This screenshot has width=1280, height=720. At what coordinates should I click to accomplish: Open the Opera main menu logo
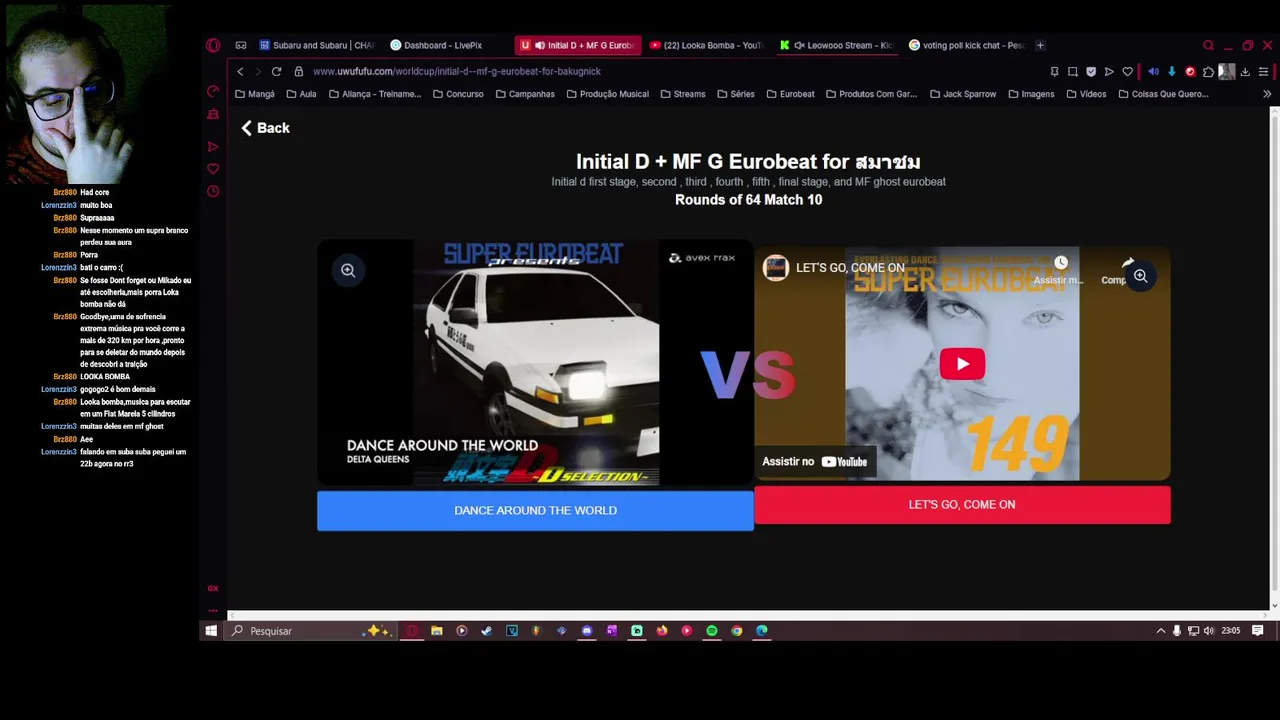(213, 45)
